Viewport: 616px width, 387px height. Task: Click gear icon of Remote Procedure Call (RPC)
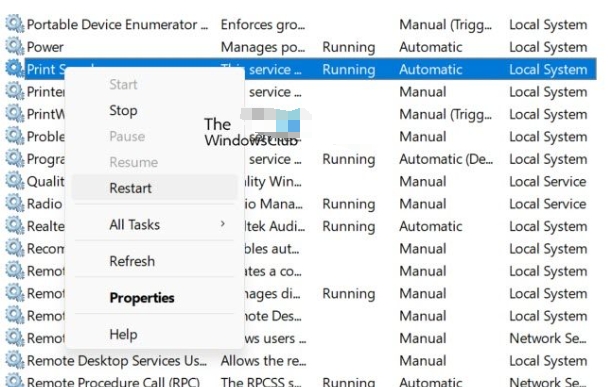click(x=15, y=380)
